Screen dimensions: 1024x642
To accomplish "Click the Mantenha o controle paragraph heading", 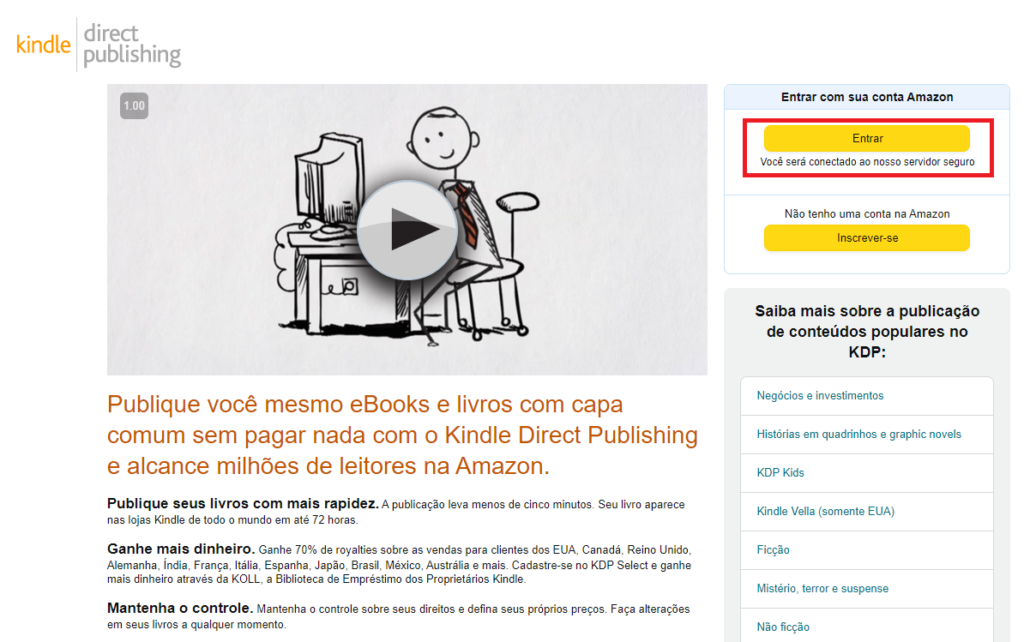I will point(180,608).
